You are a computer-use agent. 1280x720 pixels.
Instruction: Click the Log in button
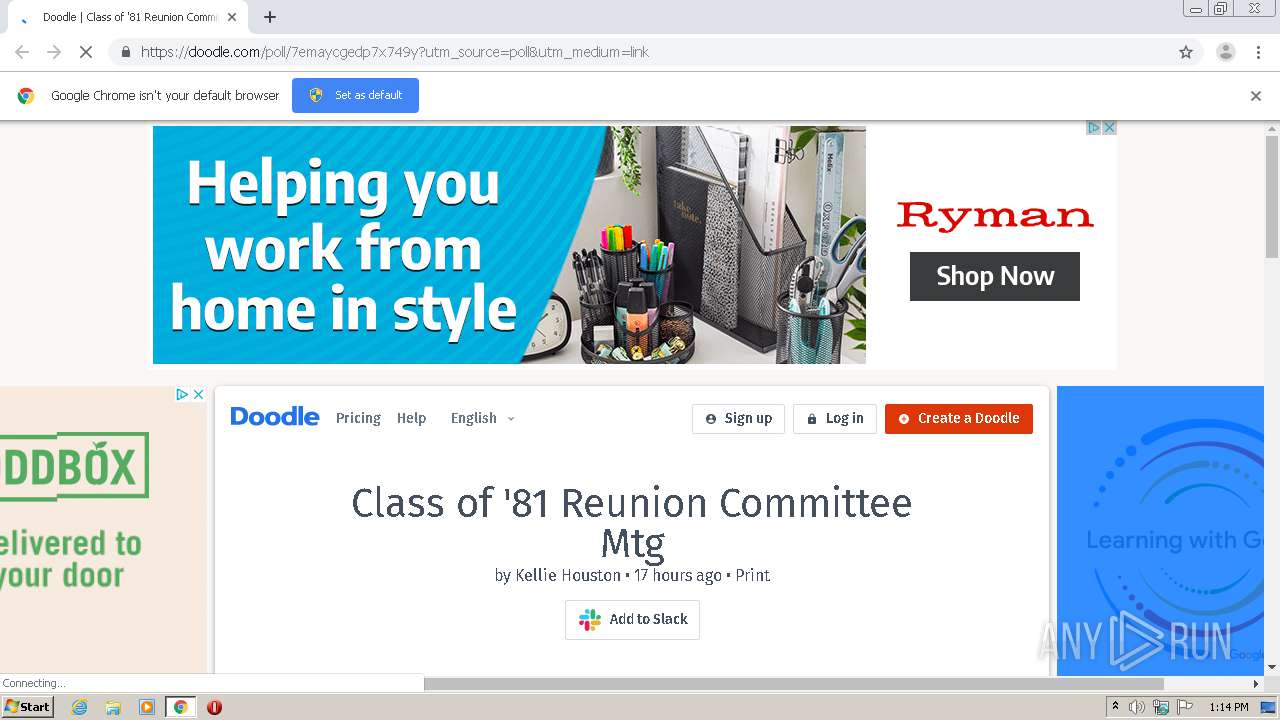[x=835, y=419]
